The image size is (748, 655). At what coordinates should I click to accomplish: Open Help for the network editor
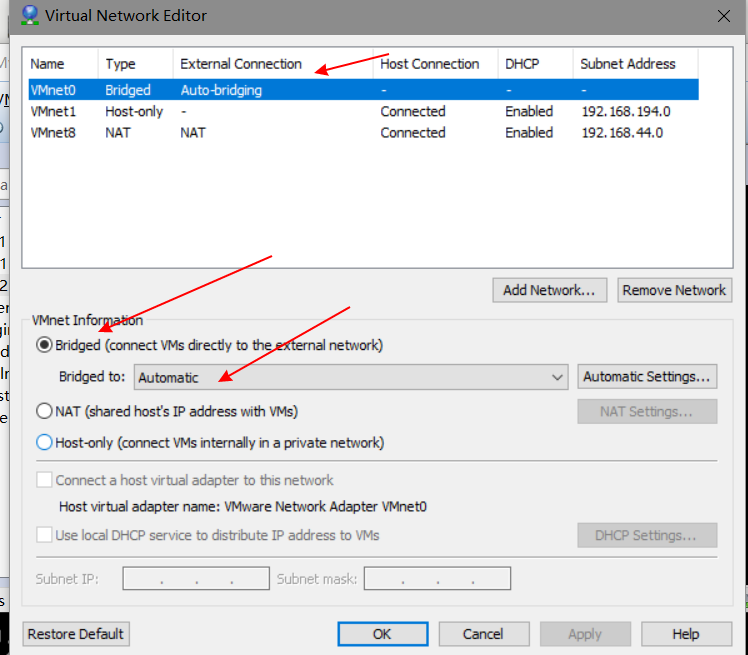(x=686, y=634)
